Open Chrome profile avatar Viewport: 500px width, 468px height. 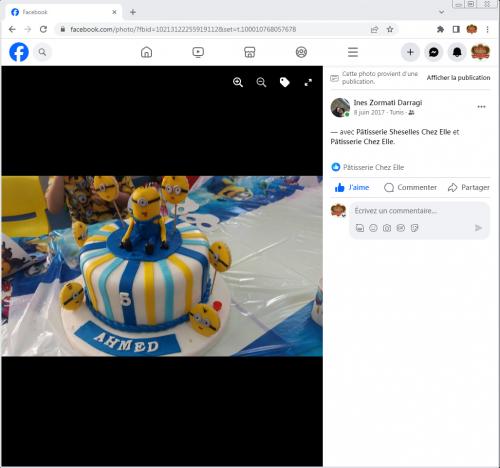click(x=472, y=29)
